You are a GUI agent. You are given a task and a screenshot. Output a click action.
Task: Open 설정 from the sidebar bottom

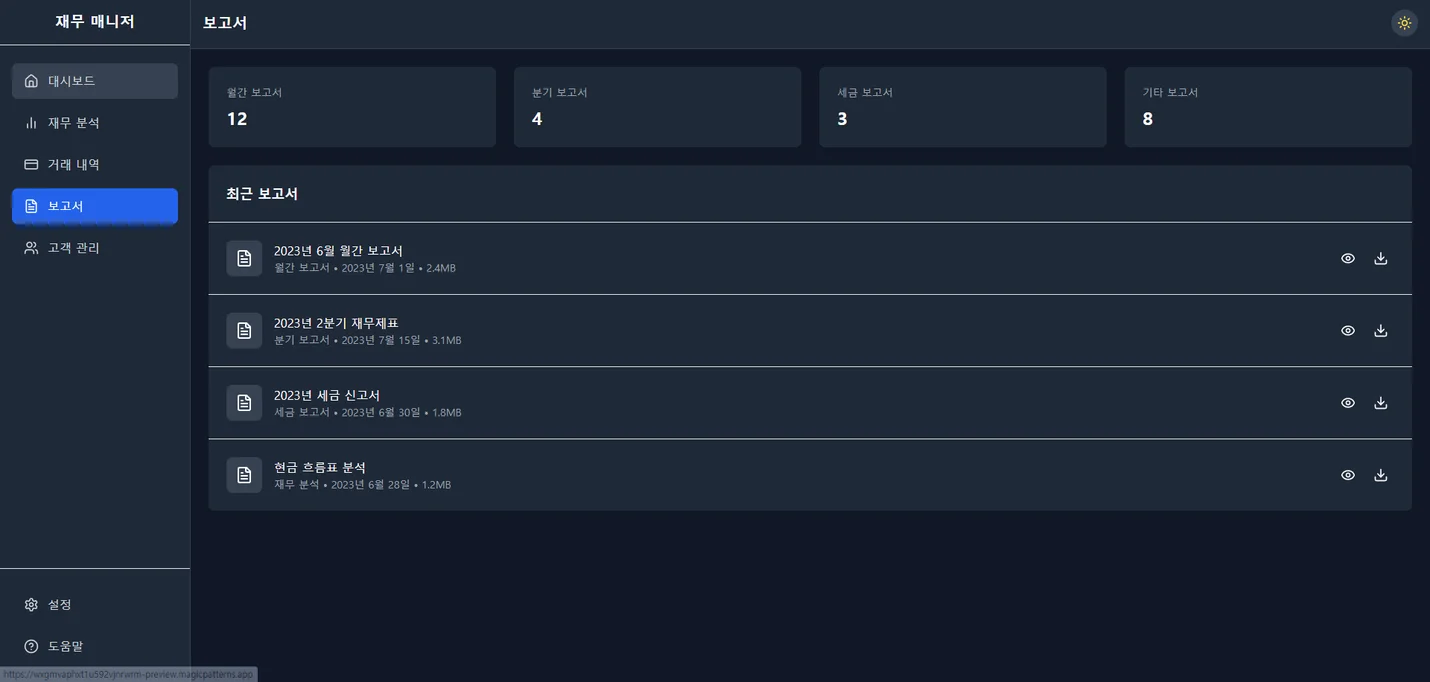pyautogui.click(x=95, y=605)
